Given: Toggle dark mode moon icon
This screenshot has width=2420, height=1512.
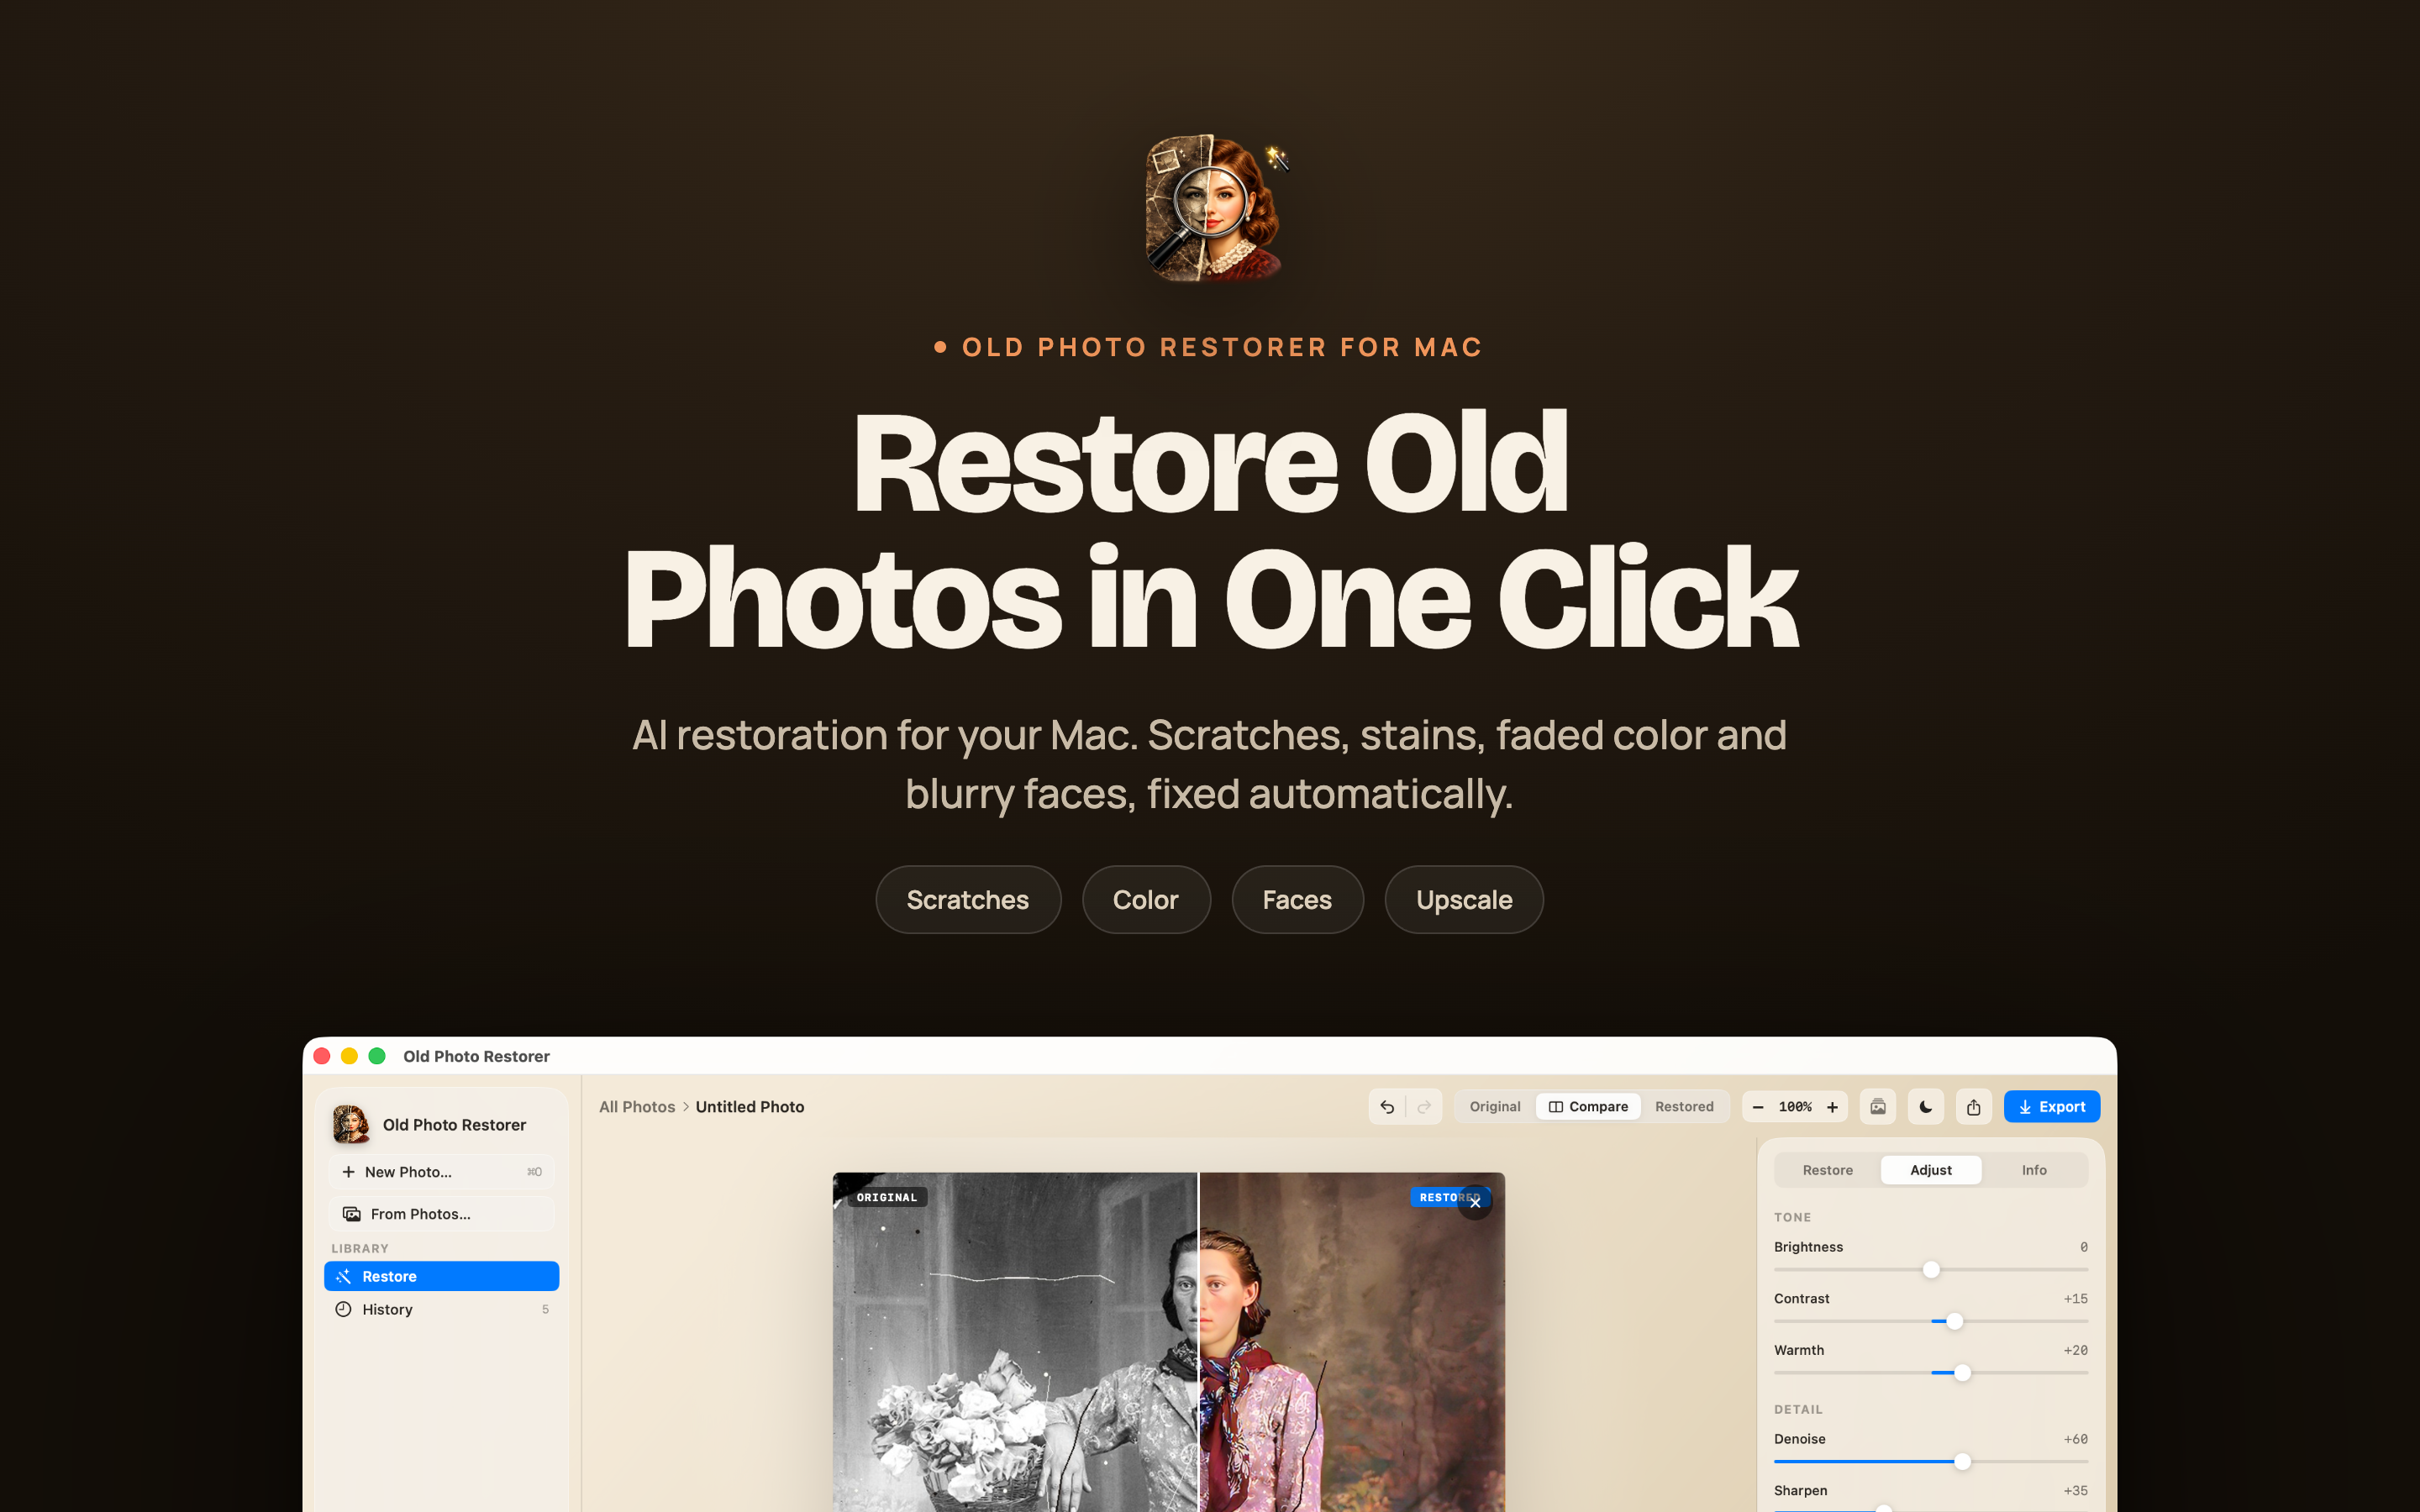Looking at the screenshot, I should pos(1925,1106).
